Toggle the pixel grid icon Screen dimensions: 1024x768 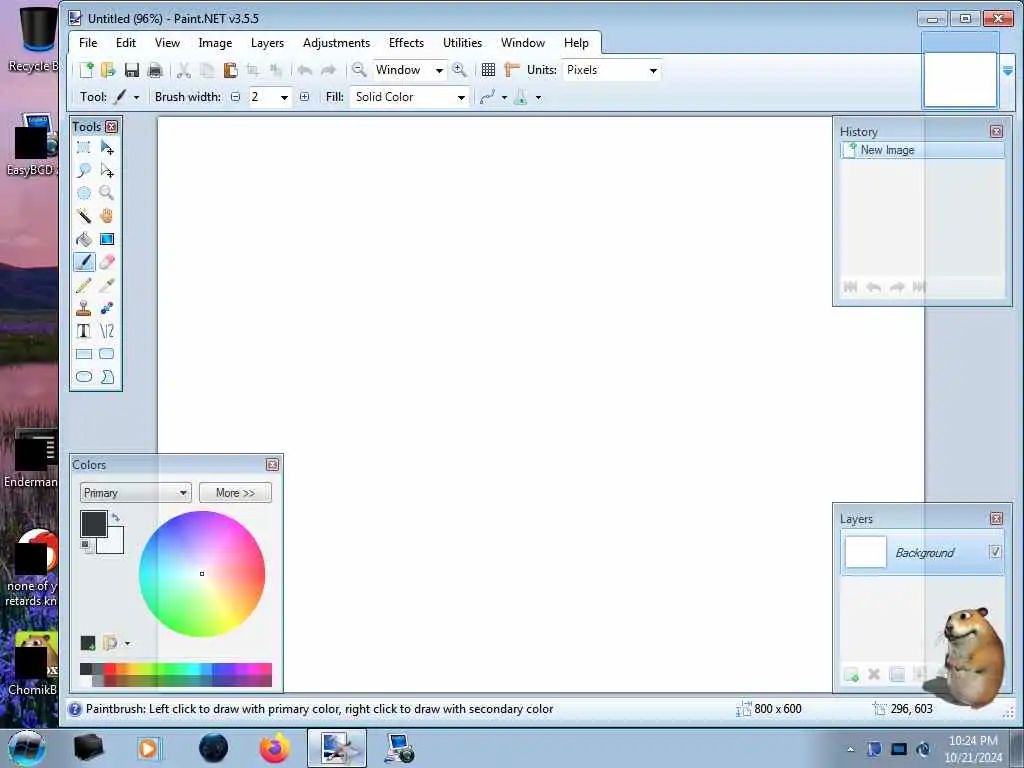[488, 70]
